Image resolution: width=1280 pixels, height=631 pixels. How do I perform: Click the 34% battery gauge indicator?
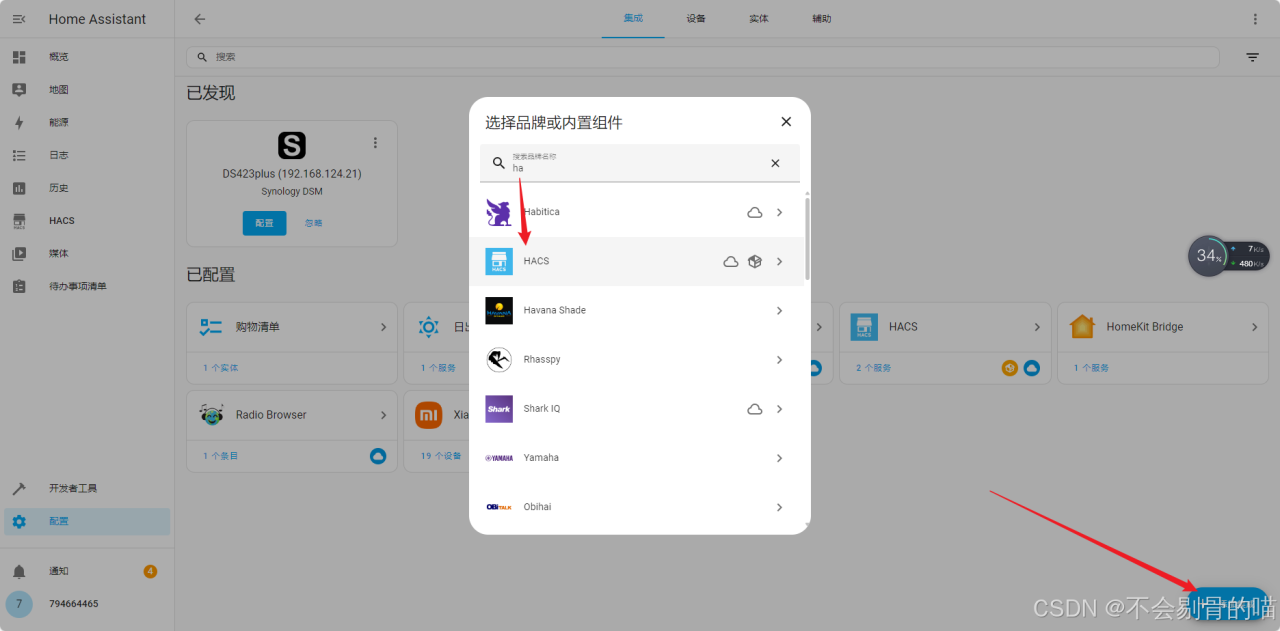click(1208, 256)
